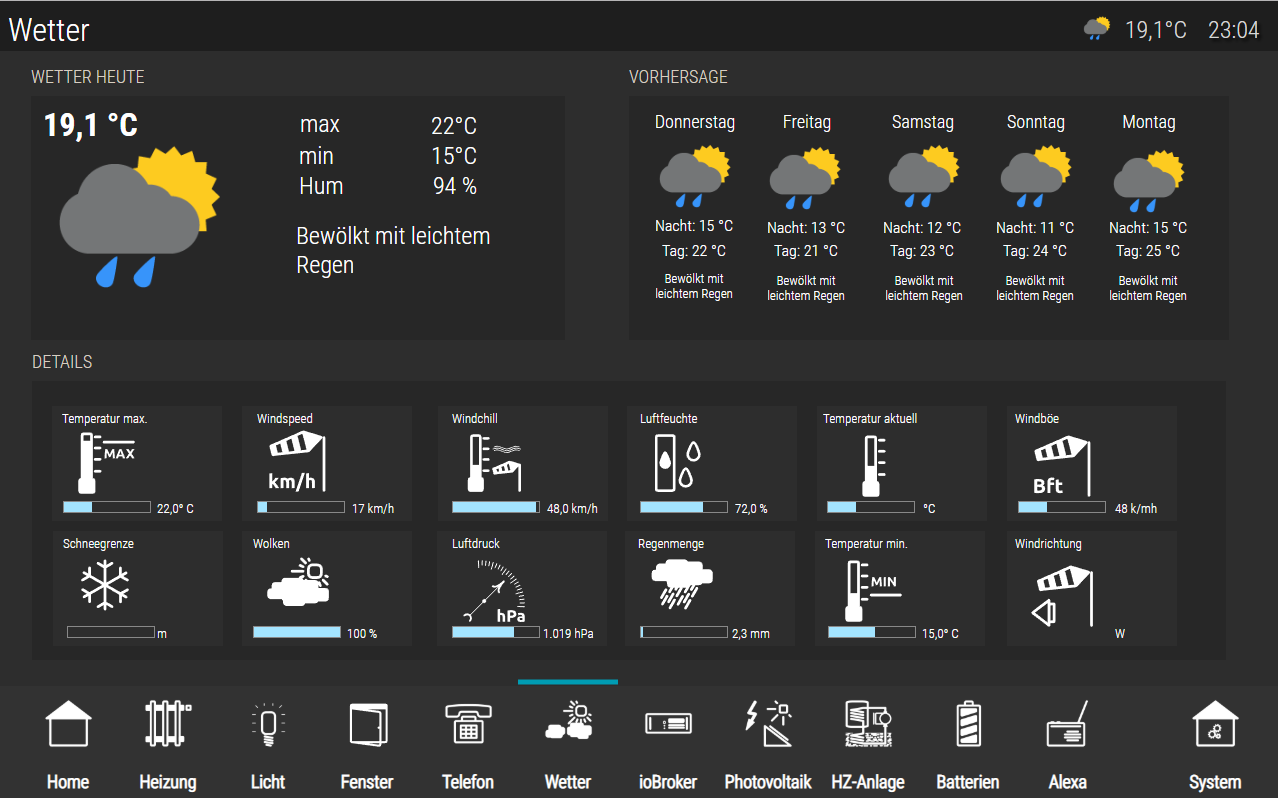Click the Montag forecast weather icon
The width and height of the screenshot is (1278, 798).
(x=1148, y=180)
